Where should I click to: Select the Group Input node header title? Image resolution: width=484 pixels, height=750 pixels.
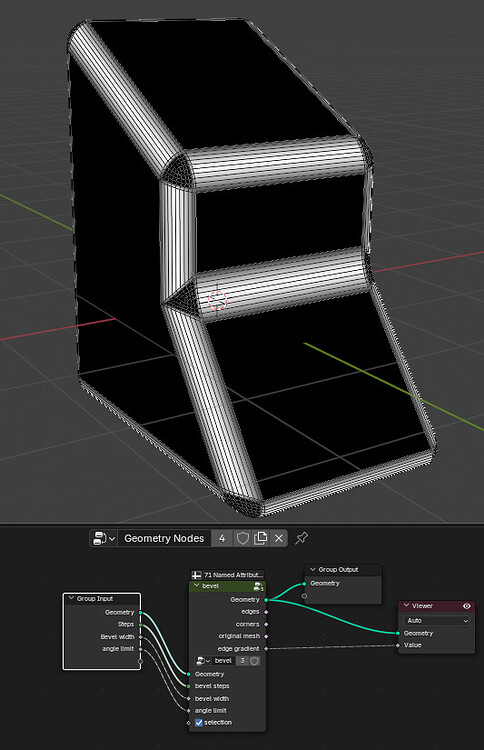click(x=95, y=598)
